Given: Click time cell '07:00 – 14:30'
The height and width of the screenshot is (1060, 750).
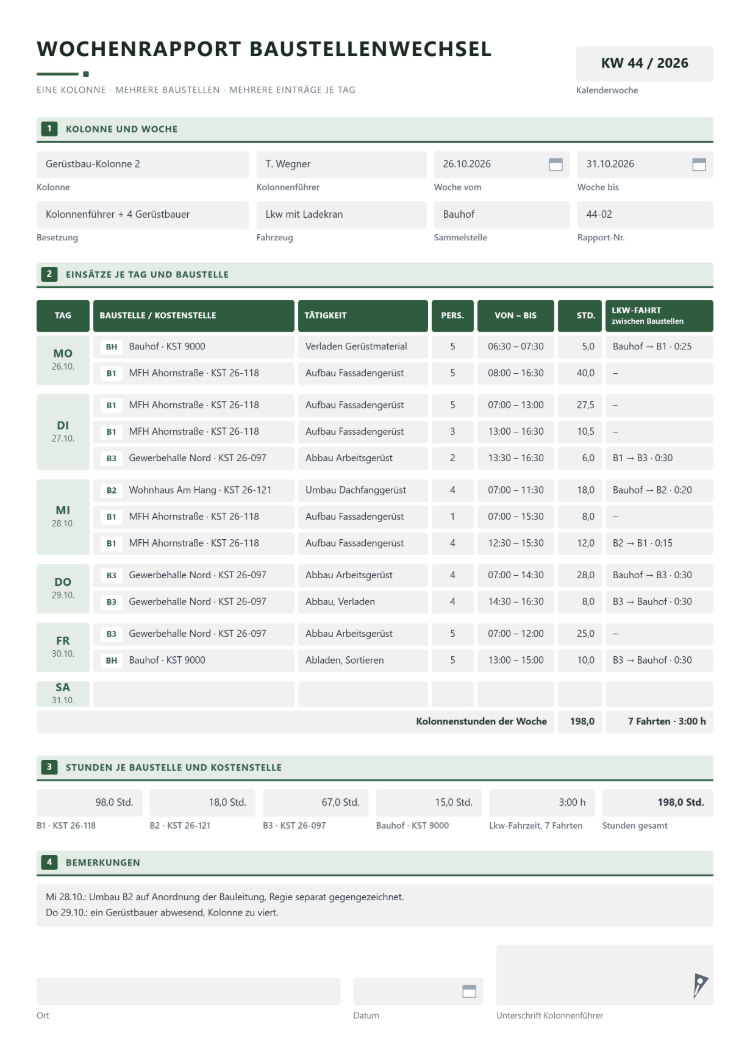Looking at the screenshot, I should click(x=515, y=575).
